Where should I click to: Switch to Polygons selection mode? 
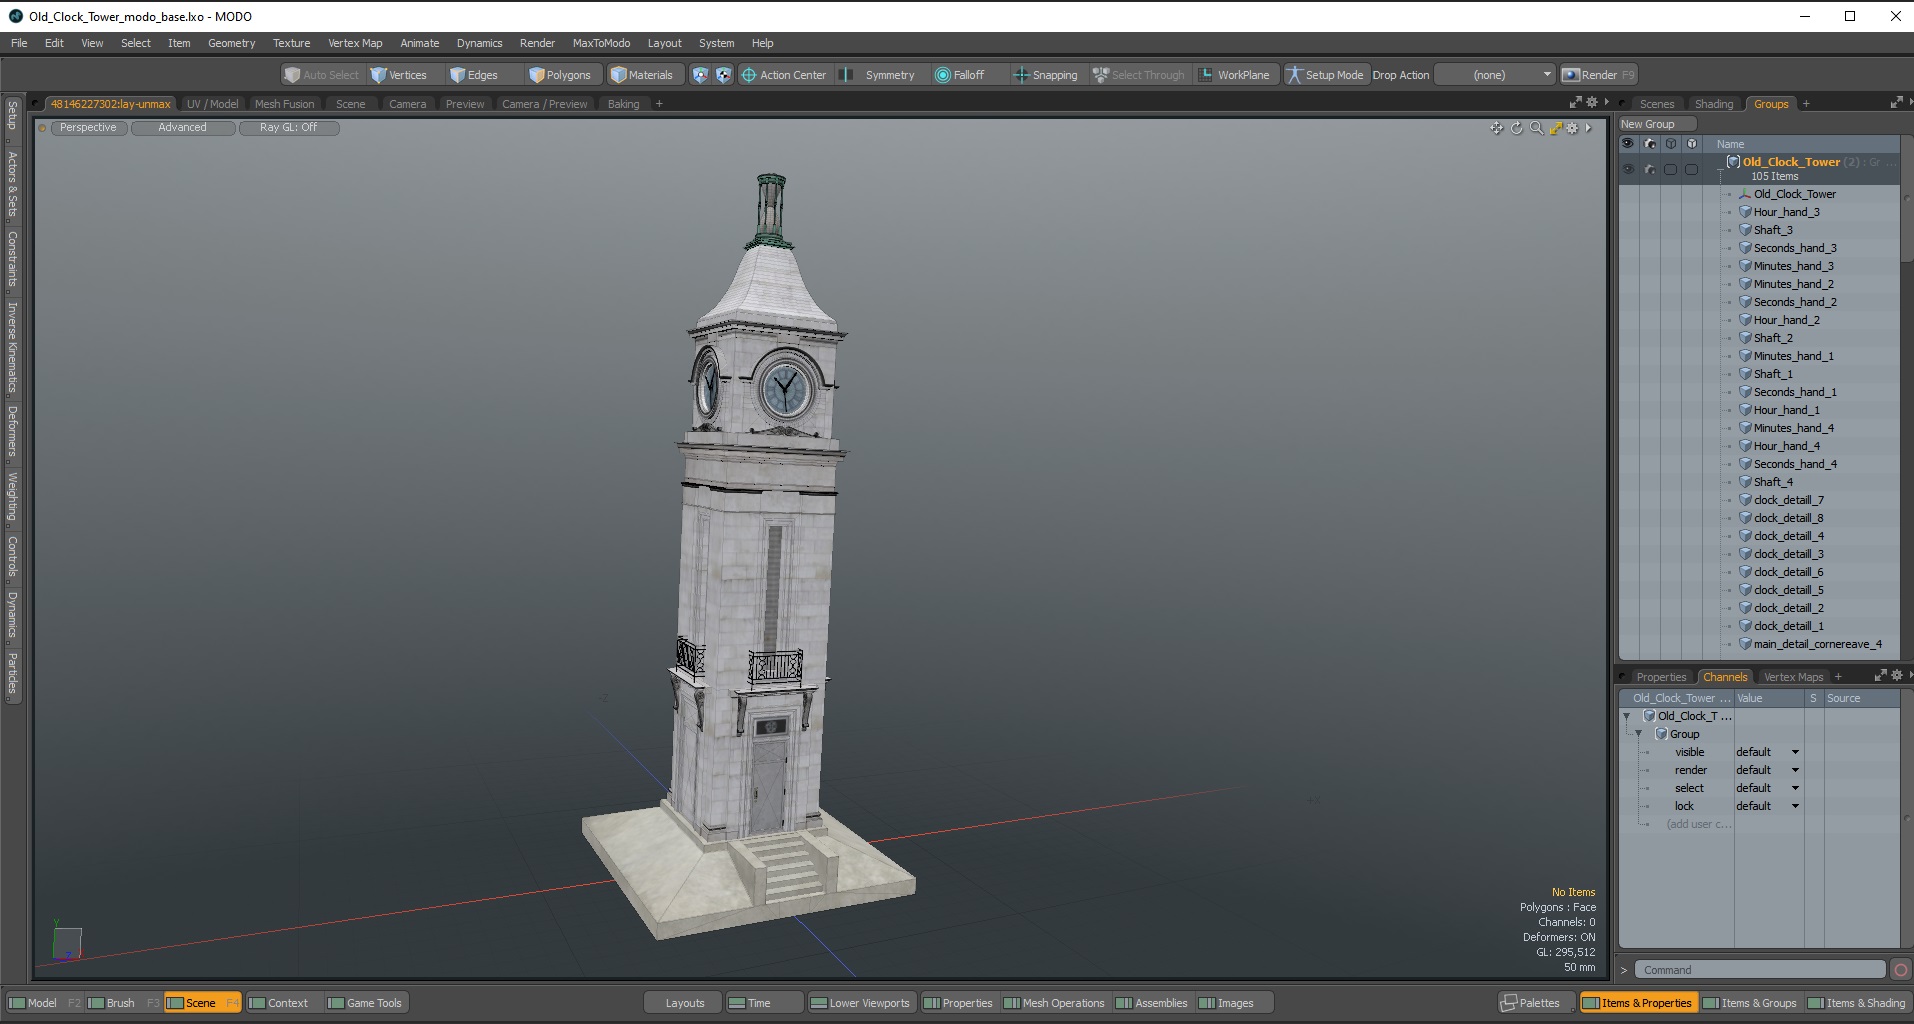point(560,75)
